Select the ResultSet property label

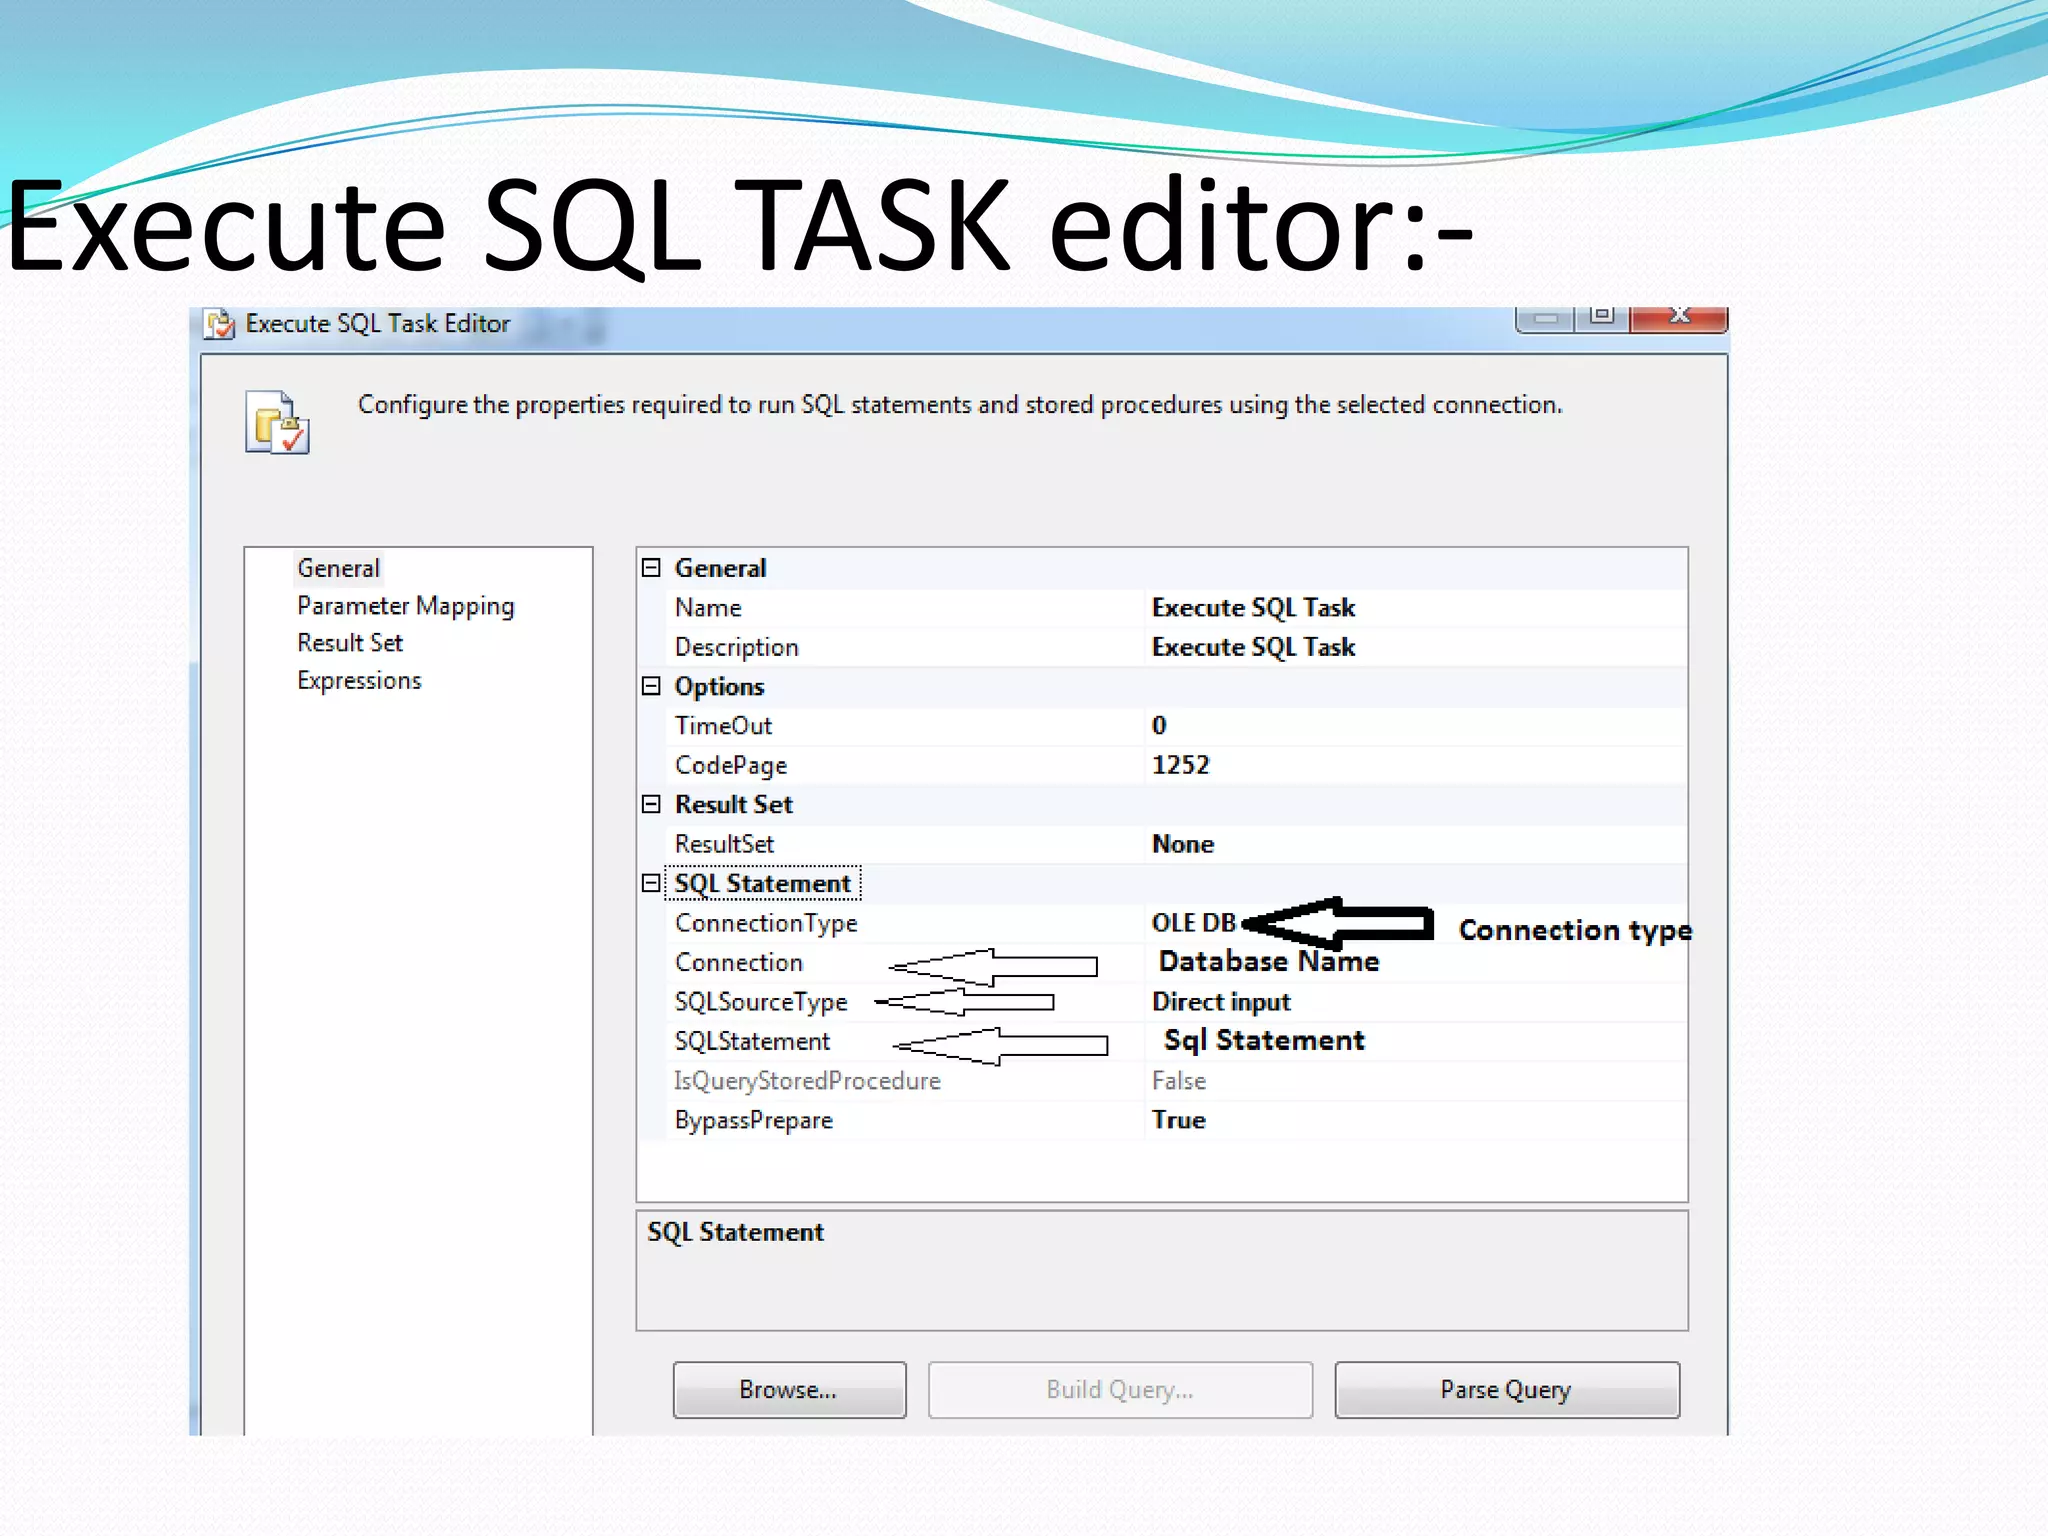coord(724,844)
